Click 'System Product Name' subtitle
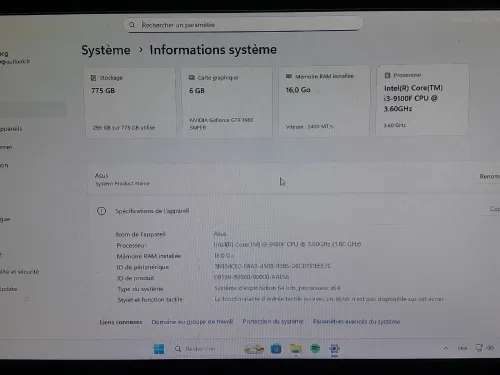500x375 pixels. pyautogui.click(x=122, y=184)
